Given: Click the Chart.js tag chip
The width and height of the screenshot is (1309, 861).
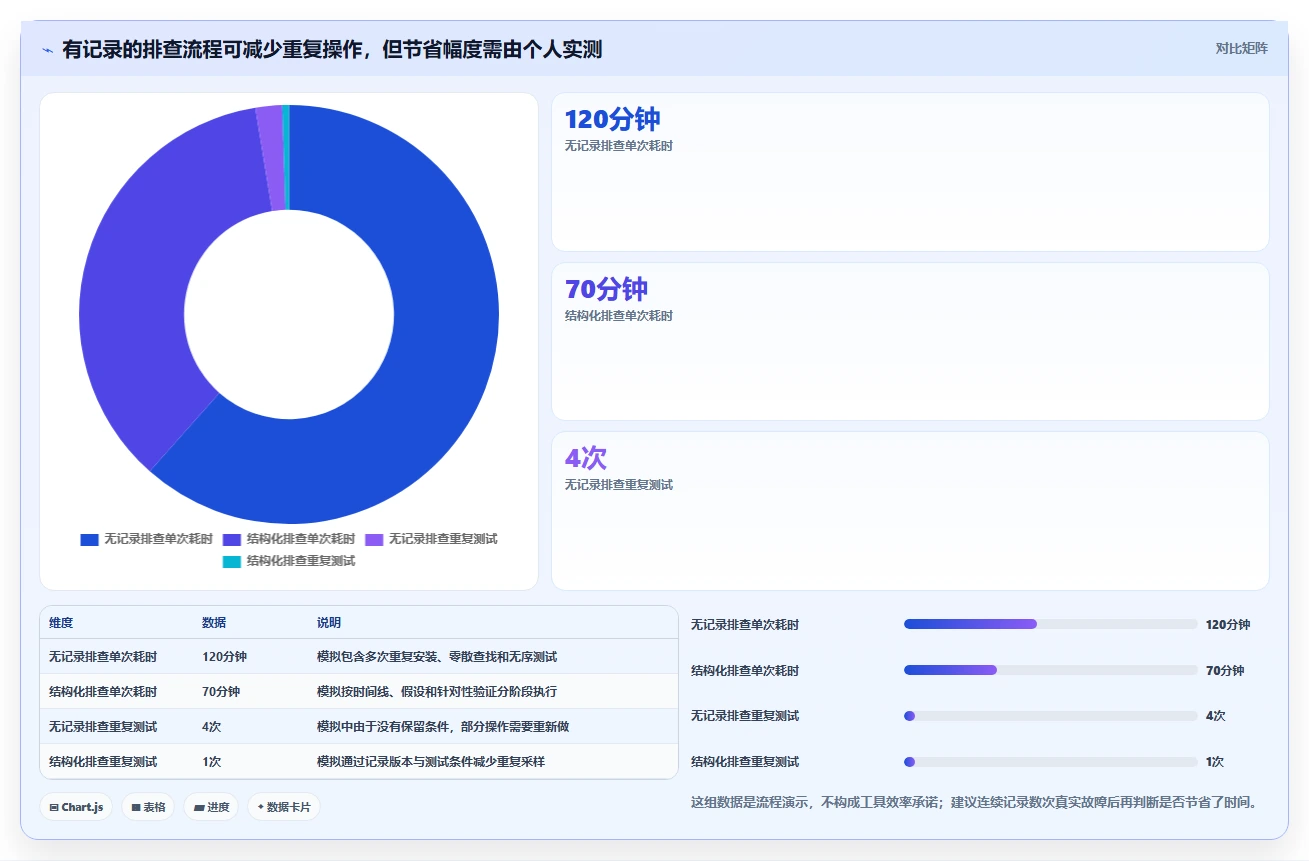Looking at the screenshot, I should click(x=76, y=807).
